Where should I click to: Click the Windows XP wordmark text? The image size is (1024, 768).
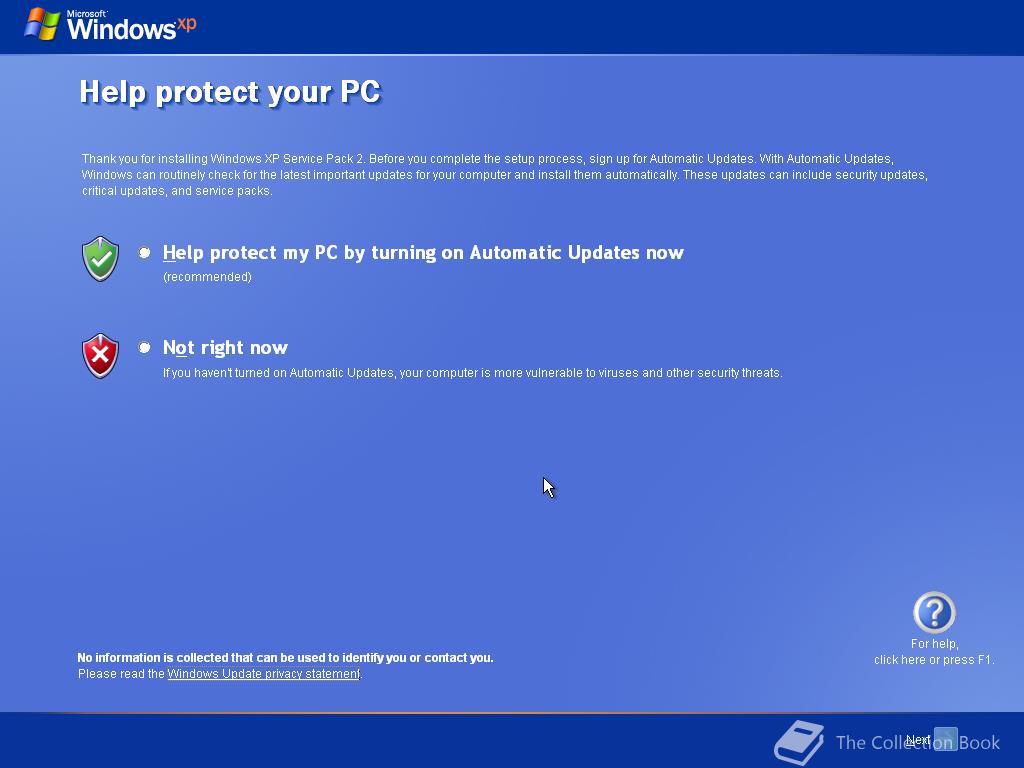tap(131, 26)
